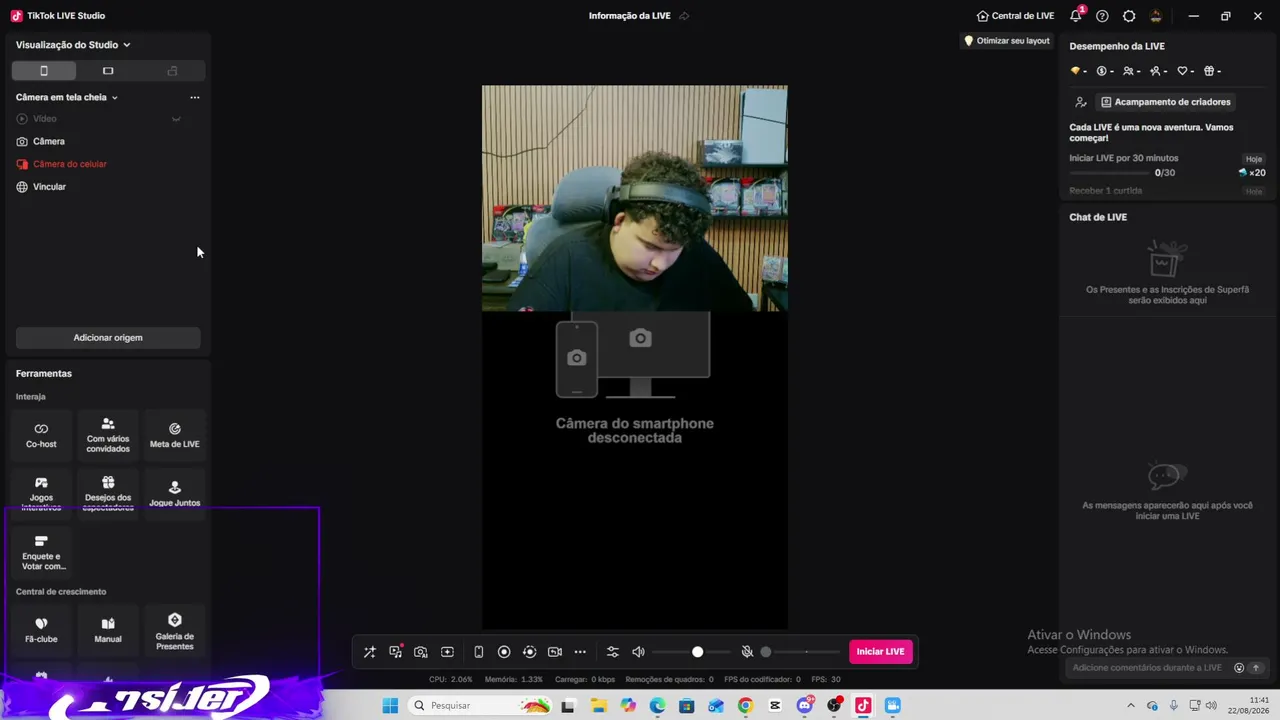Toggle the muted microphone icon
The image size is (1280, 720).
[747, 652]
